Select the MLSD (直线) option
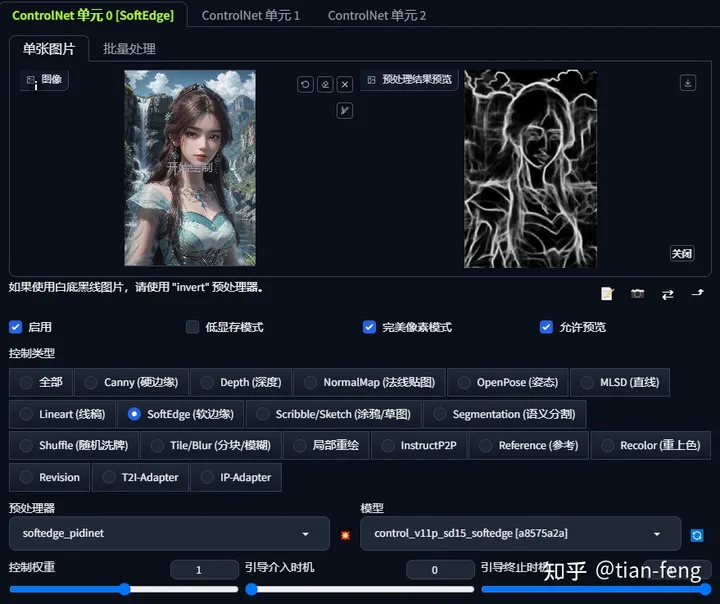Viewport: 720px width, 604px height. 620,382
